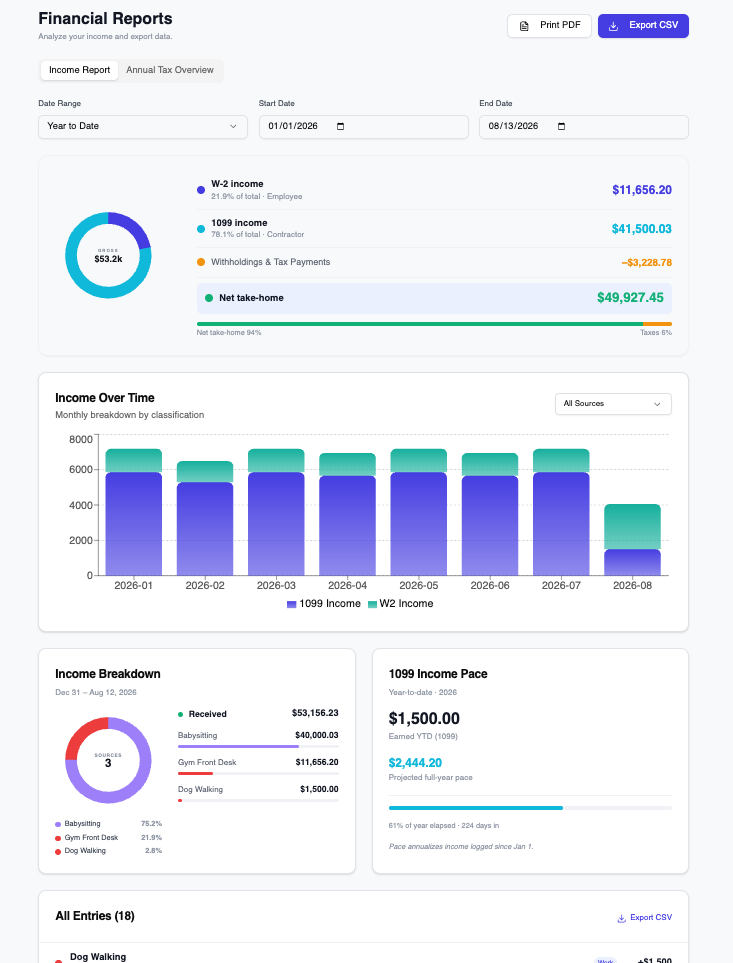Click the Start Date input field
733x963 pixels.
pos(363,127)
